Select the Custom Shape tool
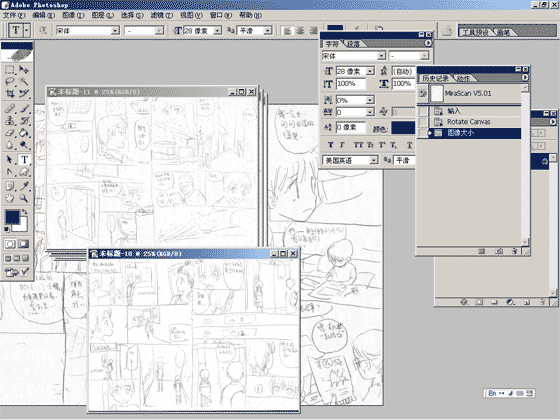Image resolution: width=560 pixels, height=420 pixels. pyautogui.click(x=24, y=172)
